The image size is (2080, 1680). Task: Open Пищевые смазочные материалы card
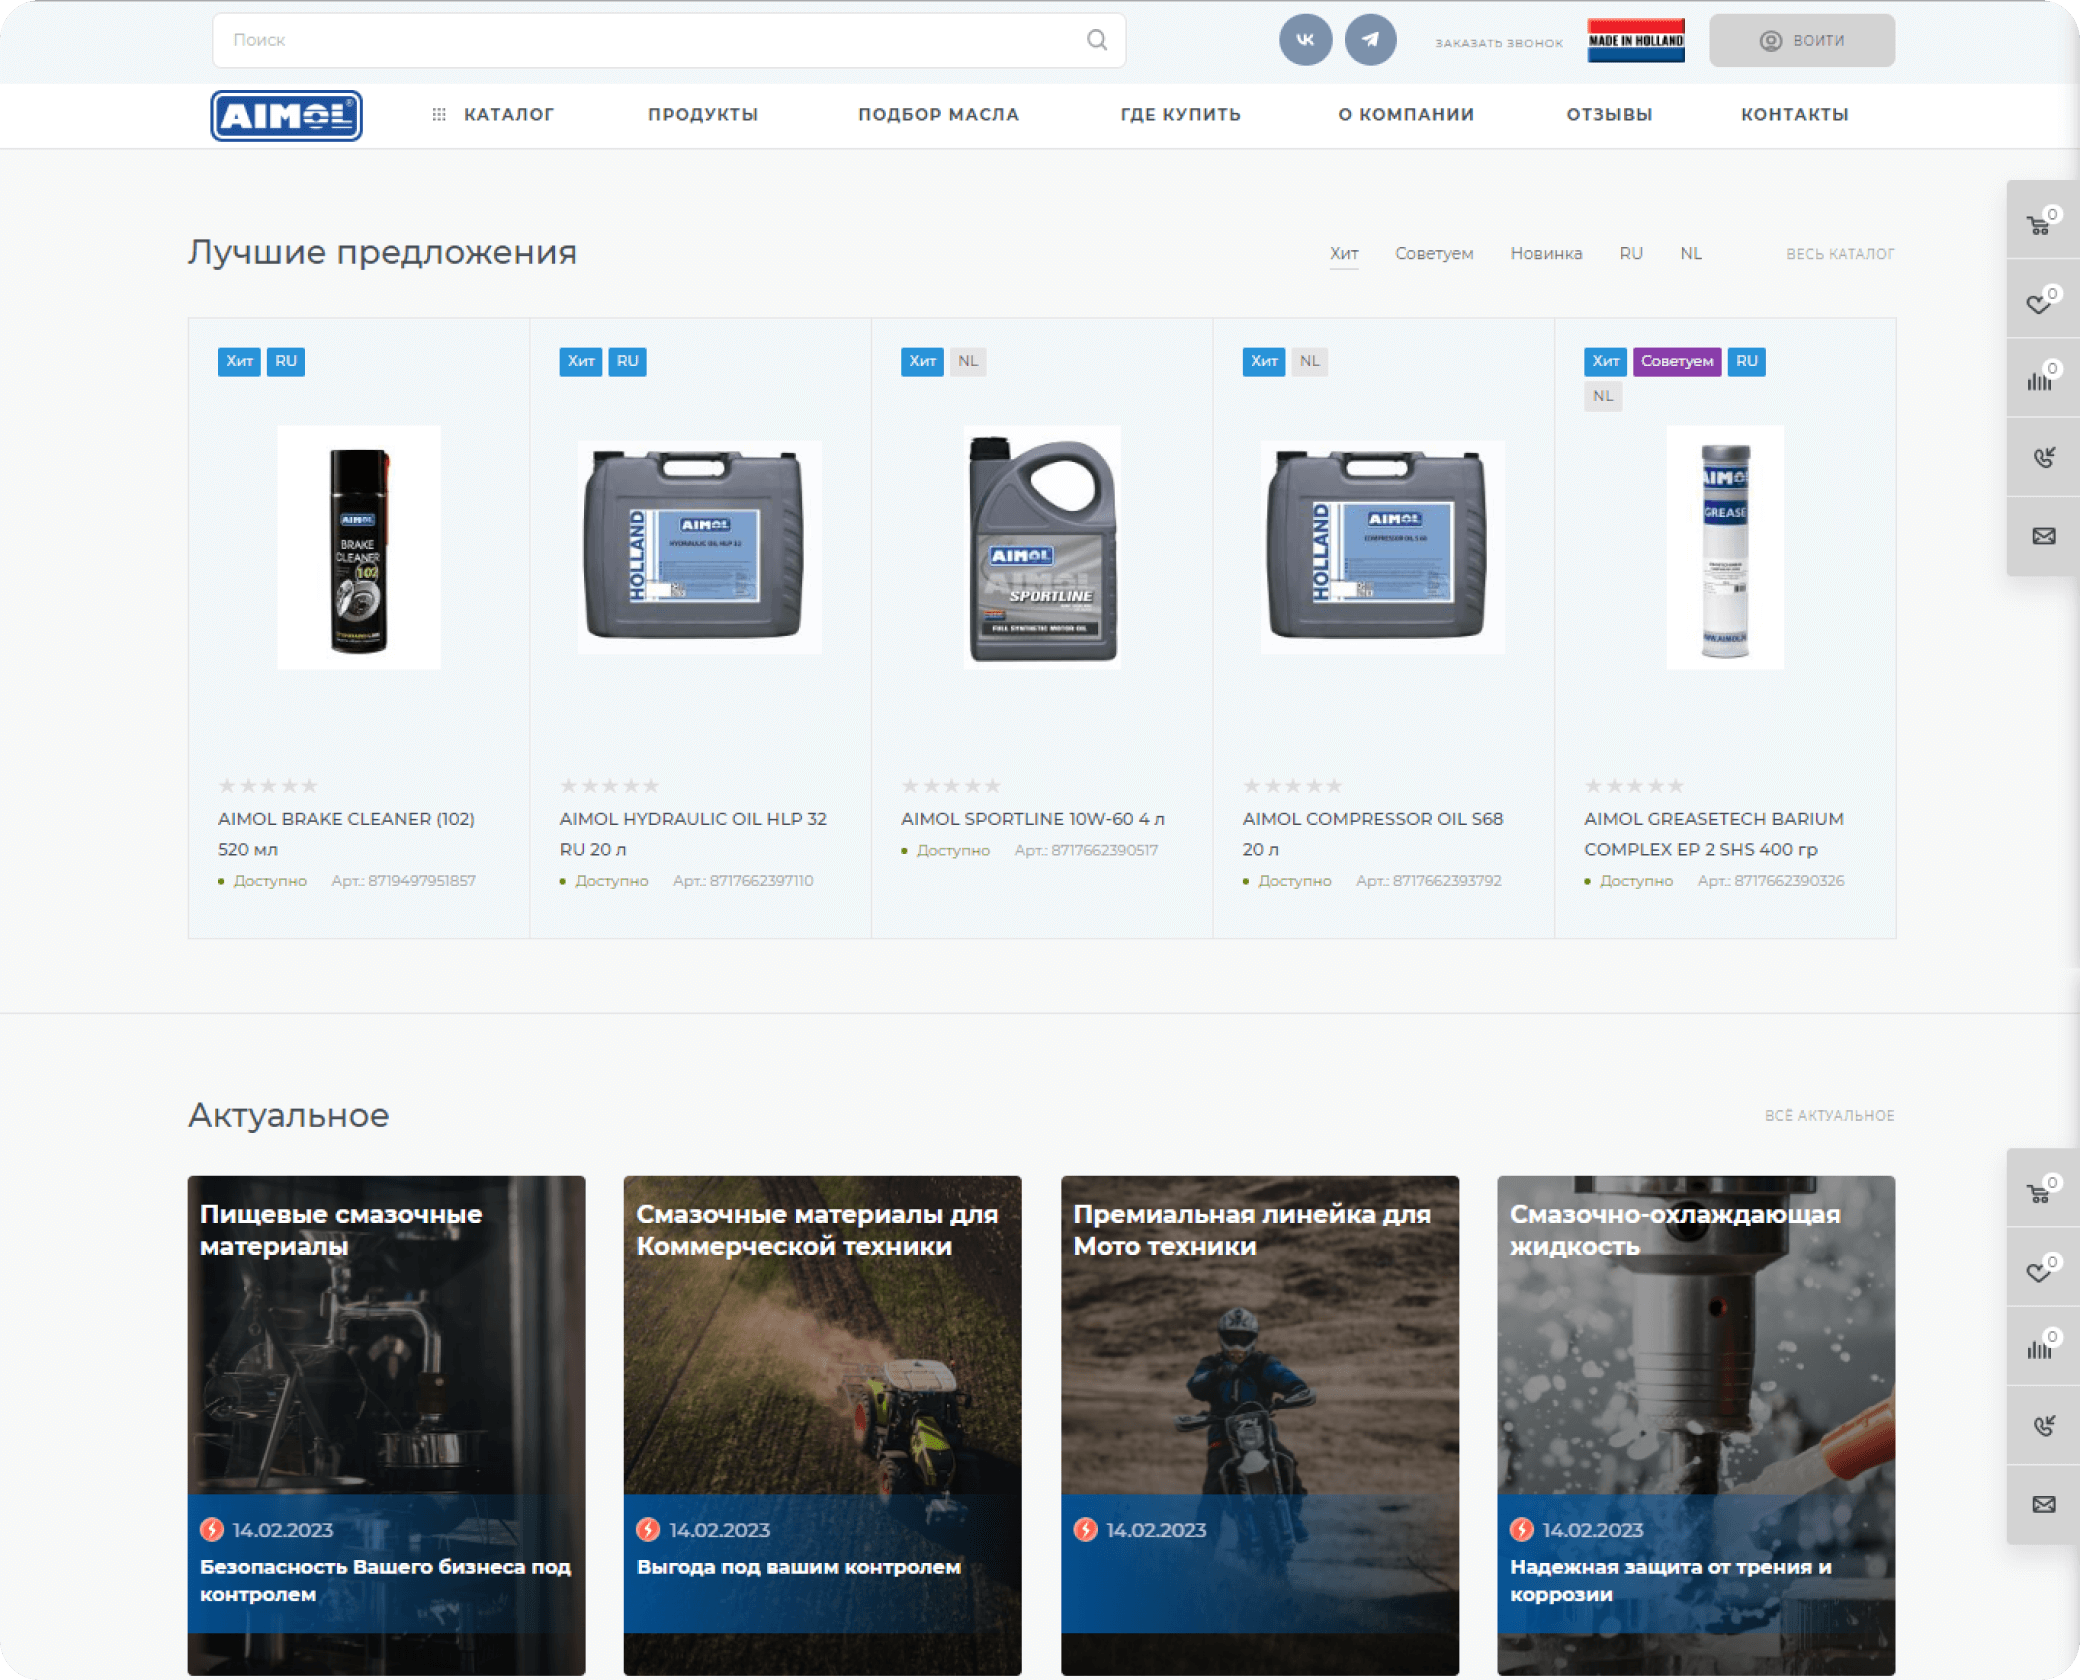[x=386, y=1425]
